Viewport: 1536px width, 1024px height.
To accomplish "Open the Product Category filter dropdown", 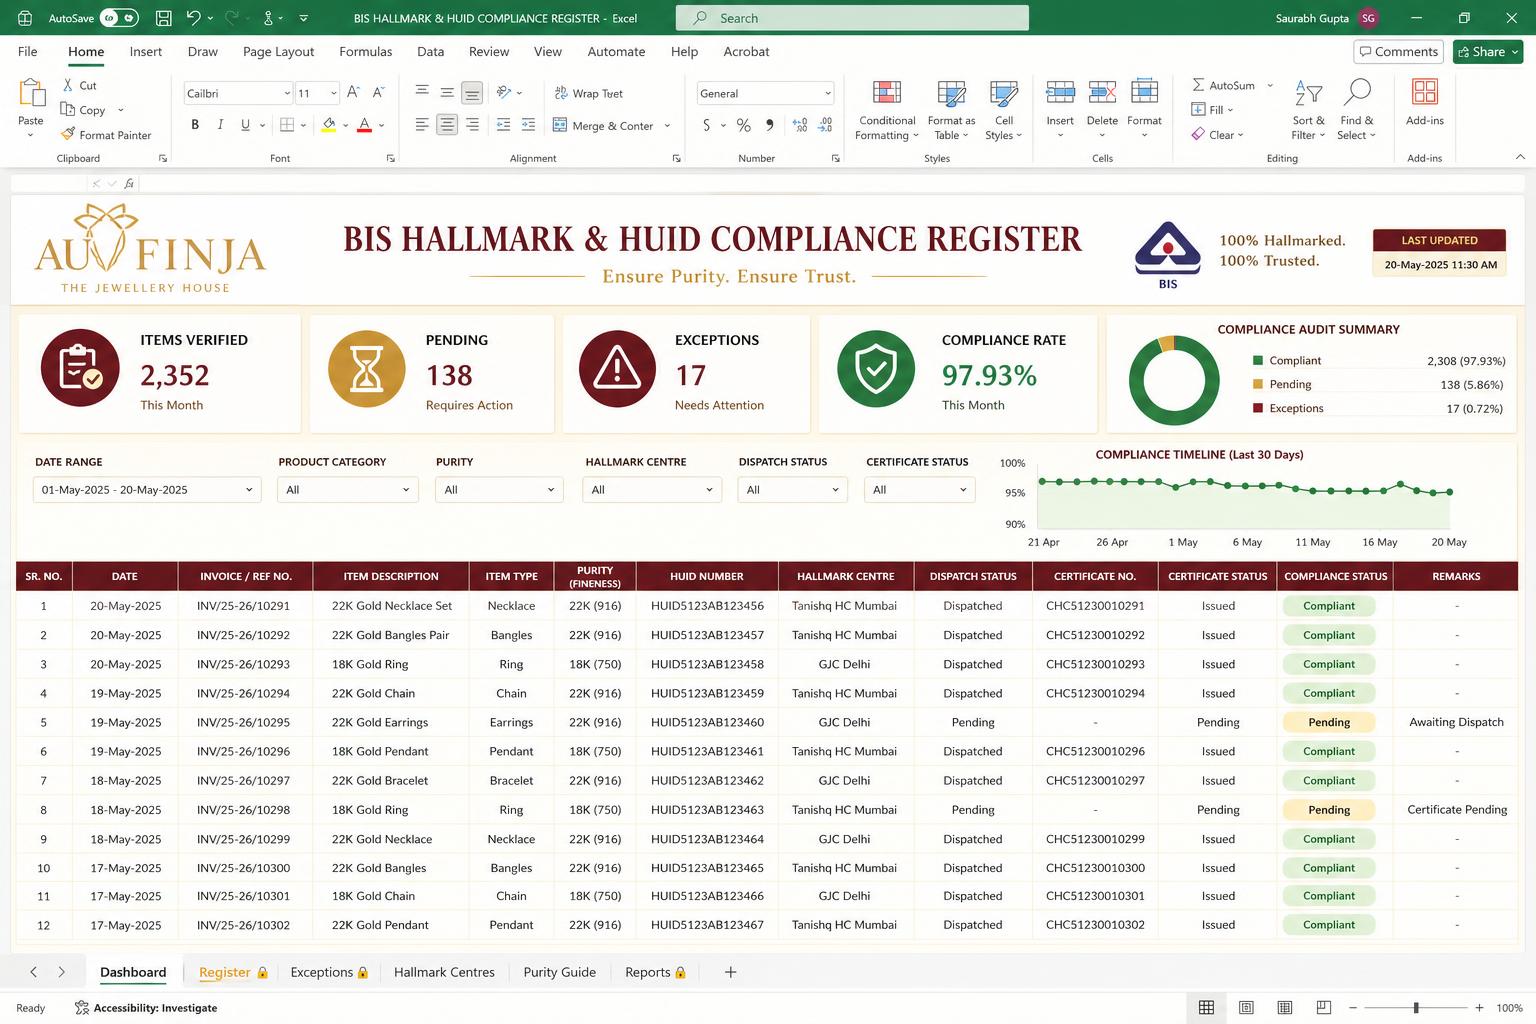I will (348, 490).
